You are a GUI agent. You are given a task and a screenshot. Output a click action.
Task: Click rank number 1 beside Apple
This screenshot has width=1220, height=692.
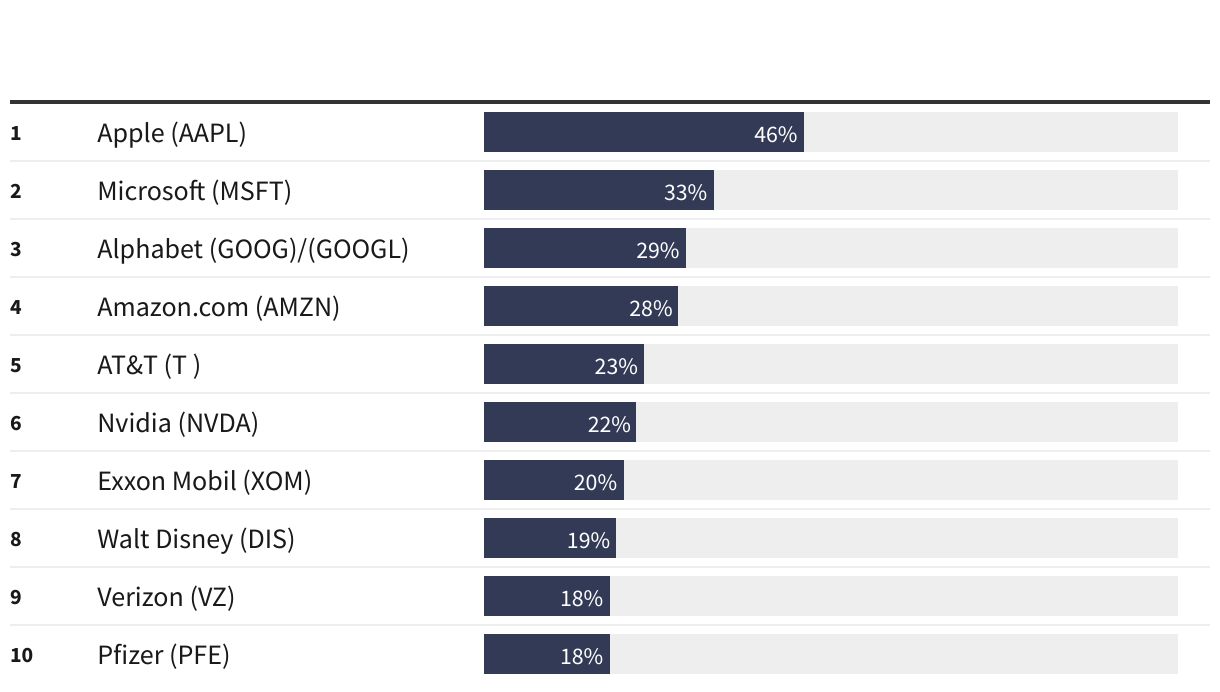15,133
